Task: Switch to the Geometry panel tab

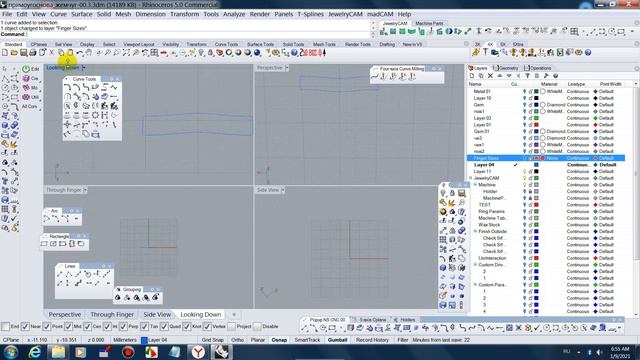Action: tap(506, 68)
